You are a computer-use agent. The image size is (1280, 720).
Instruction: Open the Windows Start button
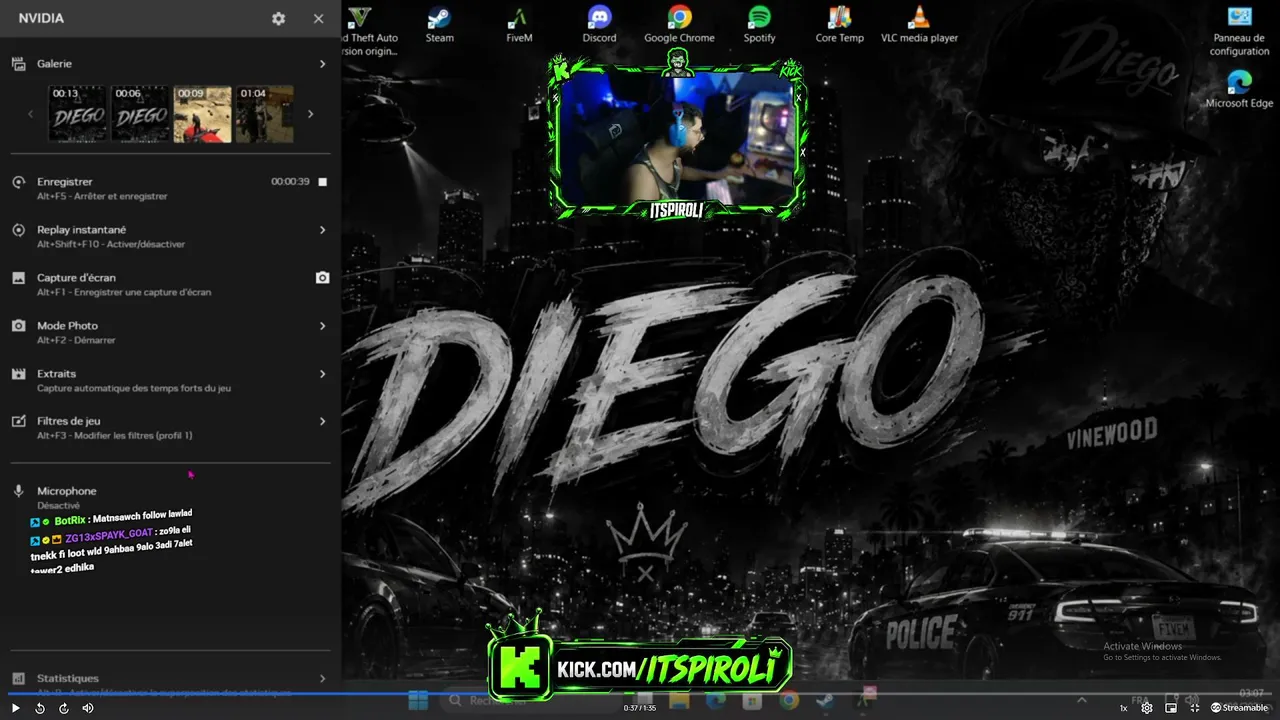pyautogui.click(x=418, y=699)
